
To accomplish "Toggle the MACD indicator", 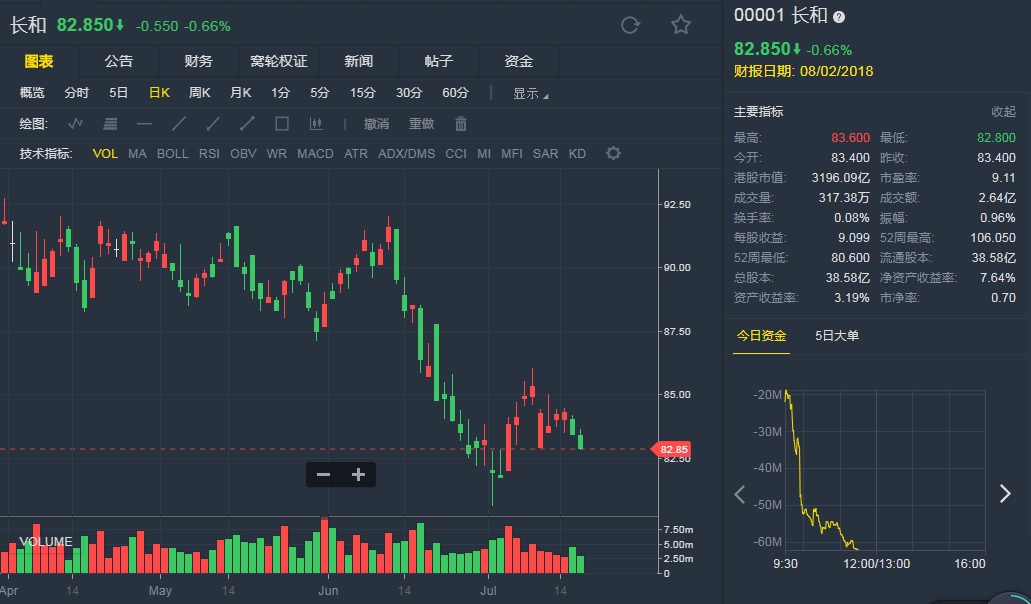I will tap(315, 154).
